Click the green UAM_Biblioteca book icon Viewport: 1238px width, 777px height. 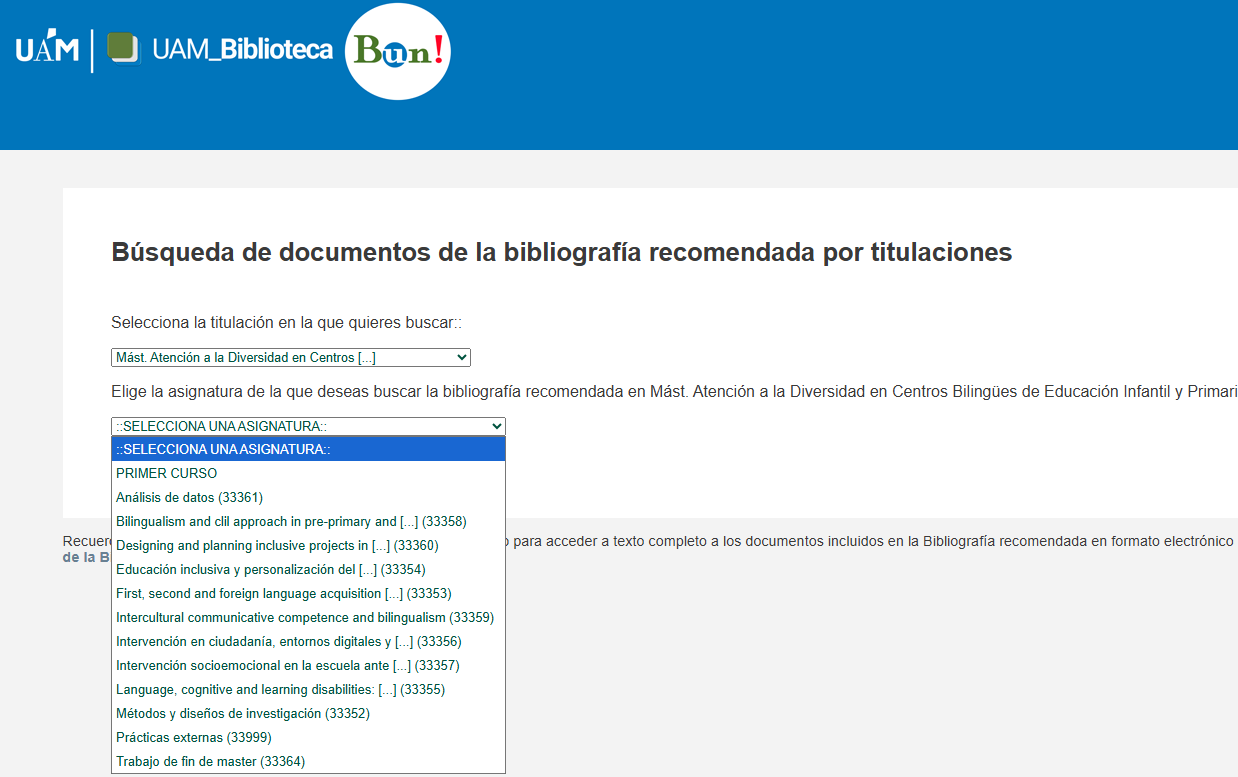123,49
